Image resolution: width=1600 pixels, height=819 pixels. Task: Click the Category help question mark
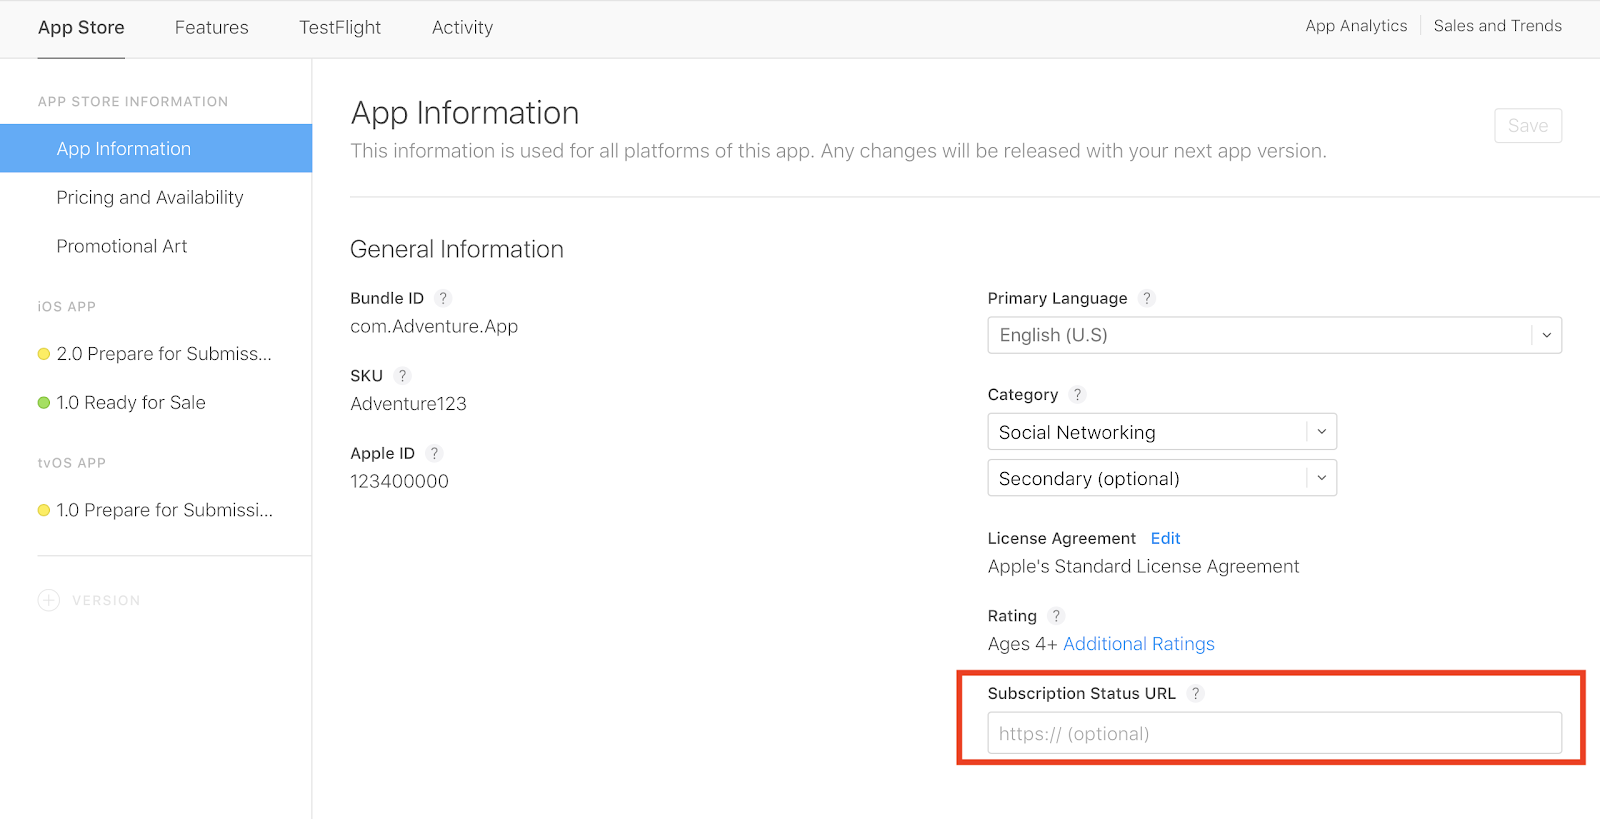(1077, 395)
